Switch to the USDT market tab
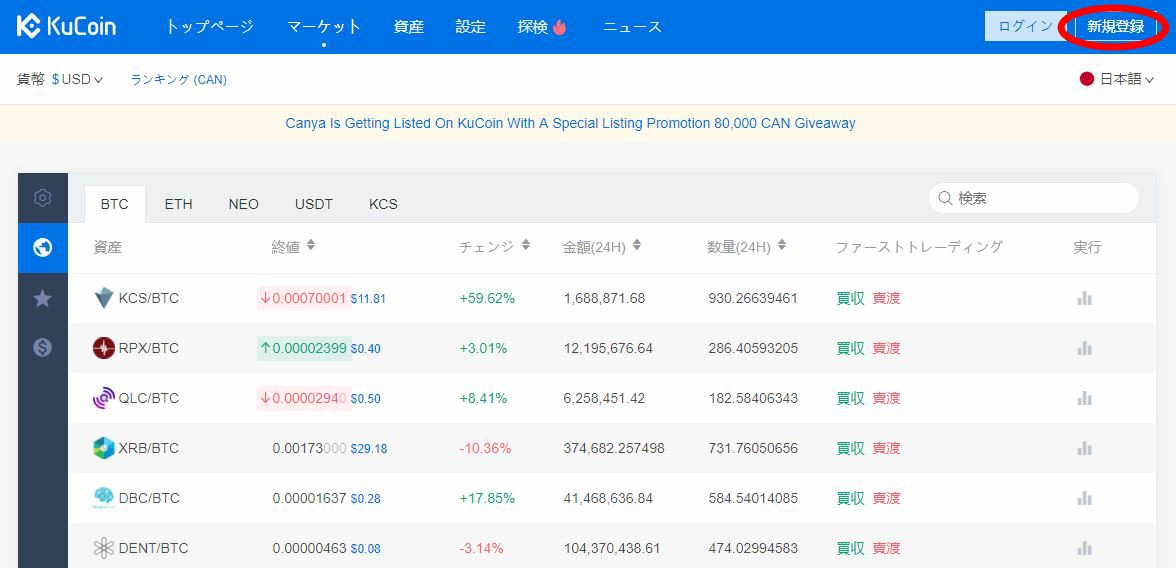 (314, 204)
